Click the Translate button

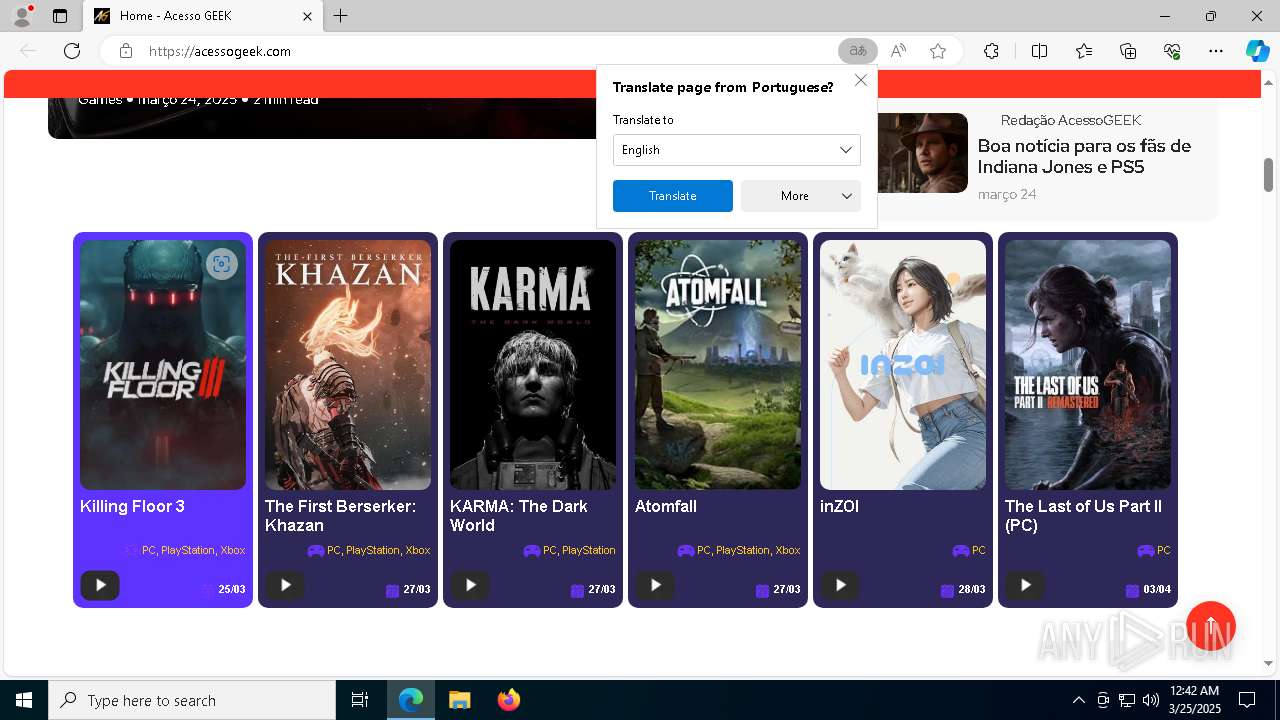point(673,196)
